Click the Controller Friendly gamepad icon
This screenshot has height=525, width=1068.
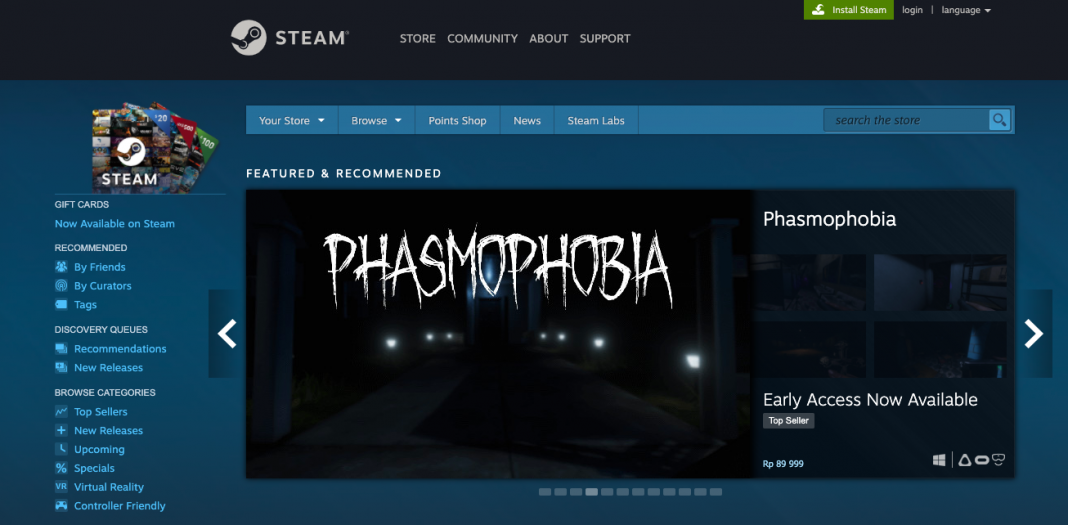pyautogui.click(x=61, y=506)
